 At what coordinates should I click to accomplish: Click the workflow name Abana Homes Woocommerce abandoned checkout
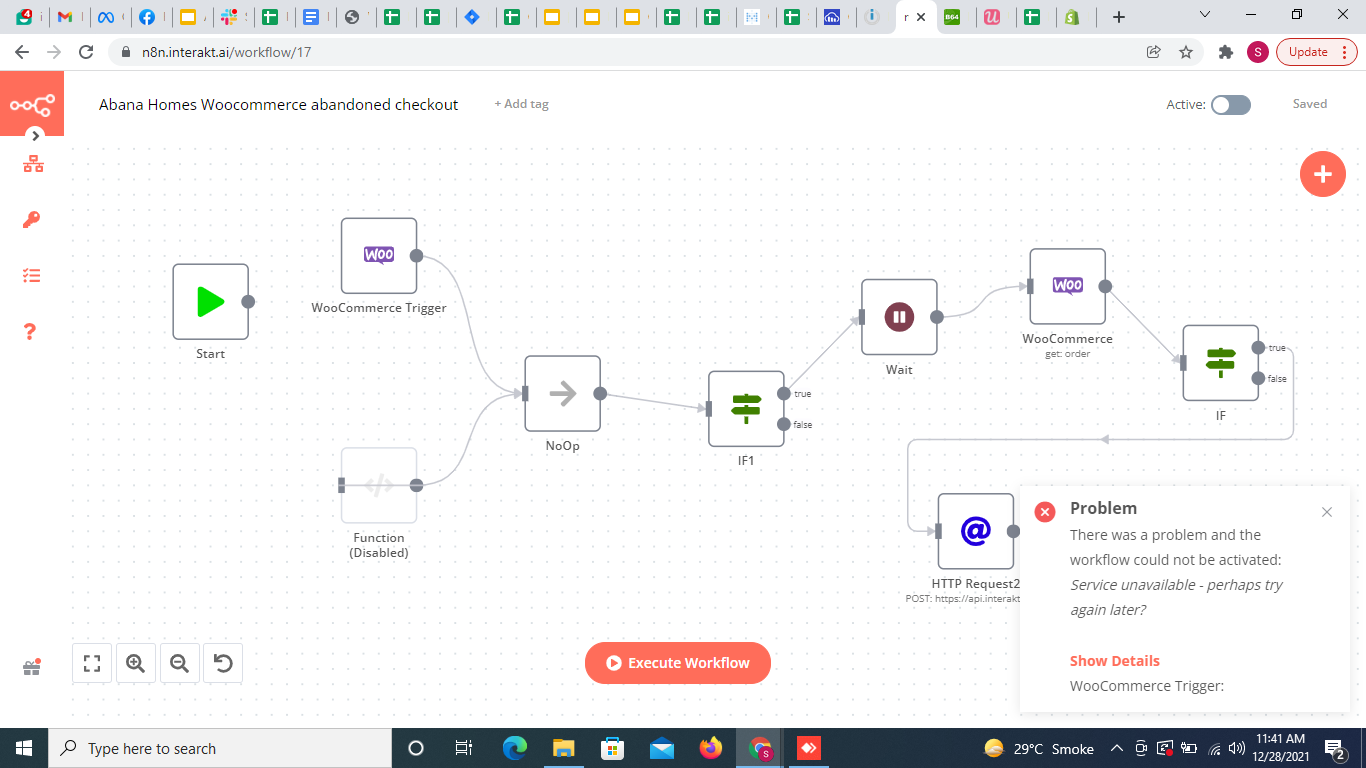click(x=279, y=104)
